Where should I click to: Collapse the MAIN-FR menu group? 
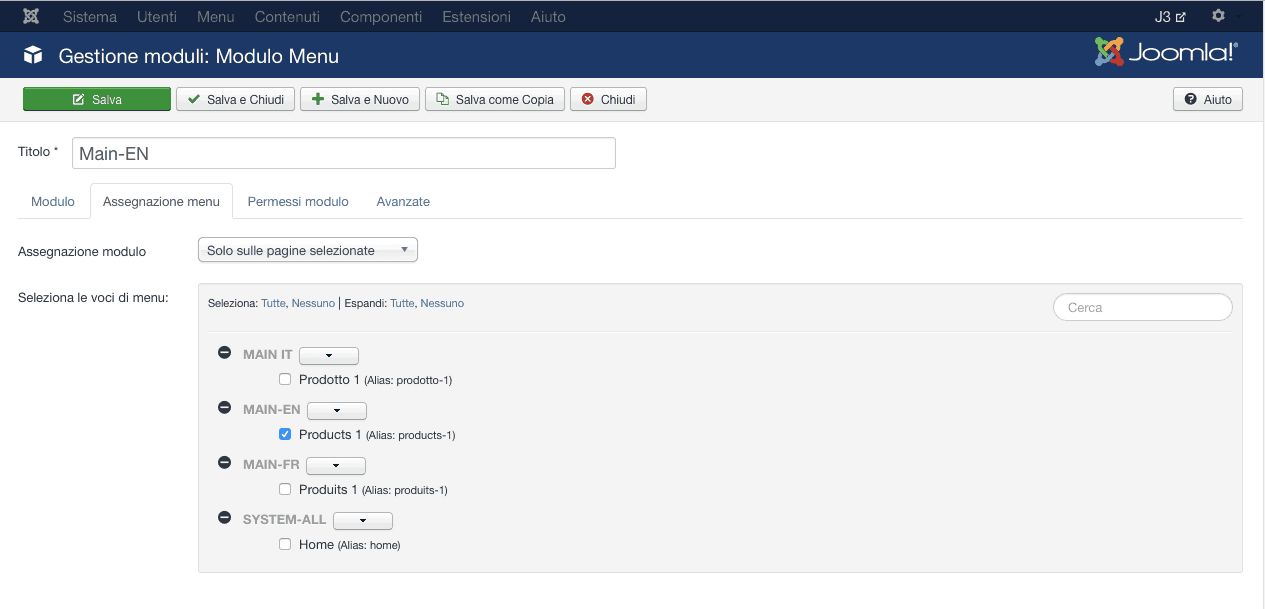(225, 463)
